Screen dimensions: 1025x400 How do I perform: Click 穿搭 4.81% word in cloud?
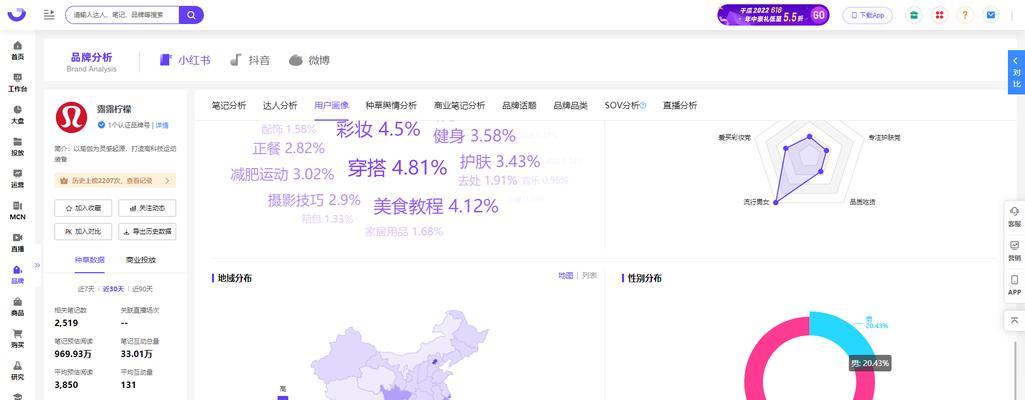coord(397,168)
